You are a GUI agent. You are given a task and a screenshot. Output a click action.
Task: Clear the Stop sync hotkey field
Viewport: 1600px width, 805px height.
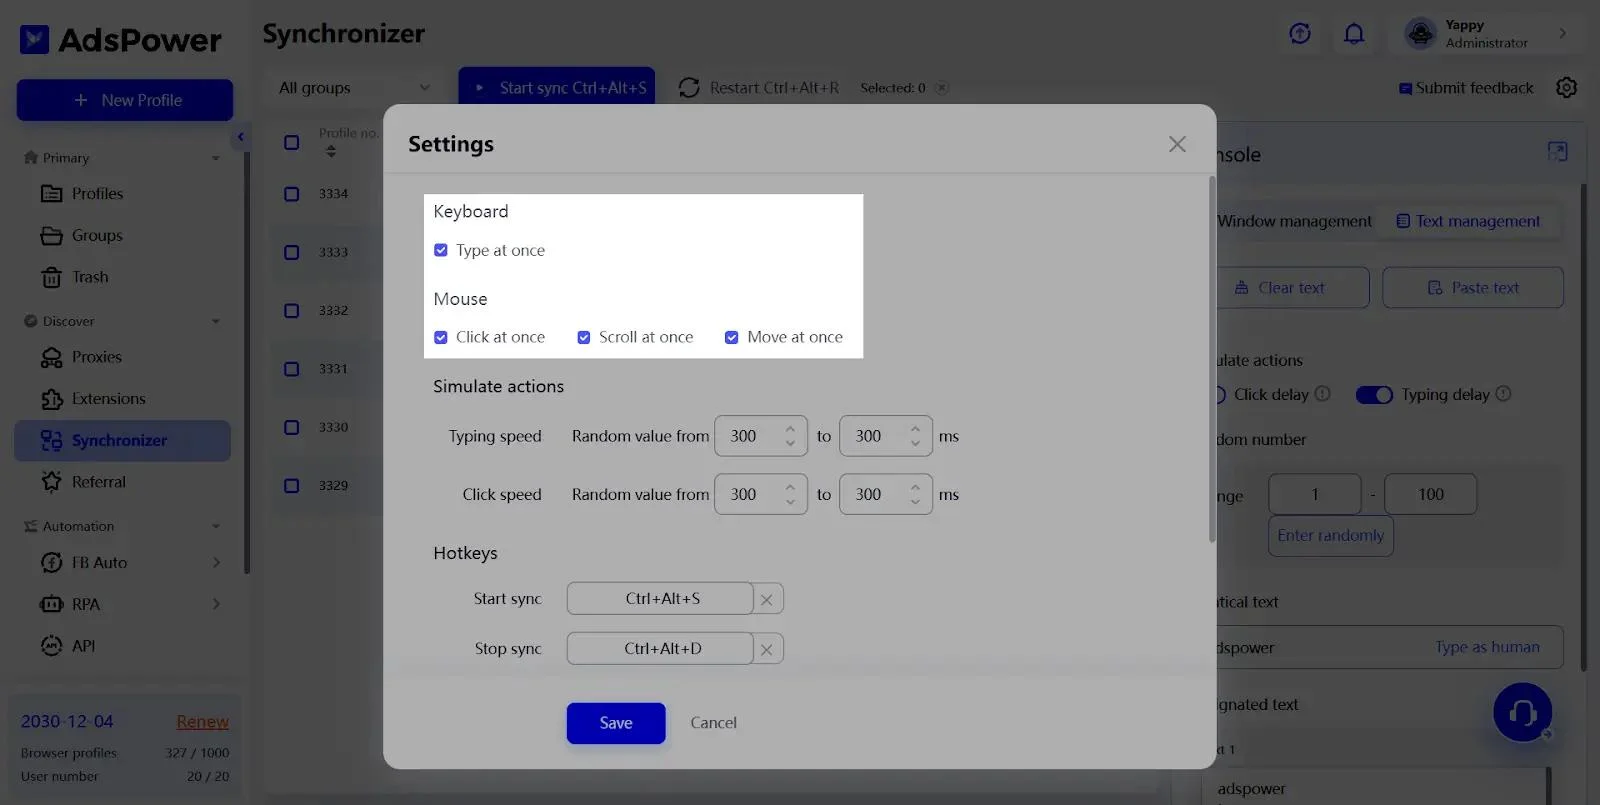tap(767, 650)
